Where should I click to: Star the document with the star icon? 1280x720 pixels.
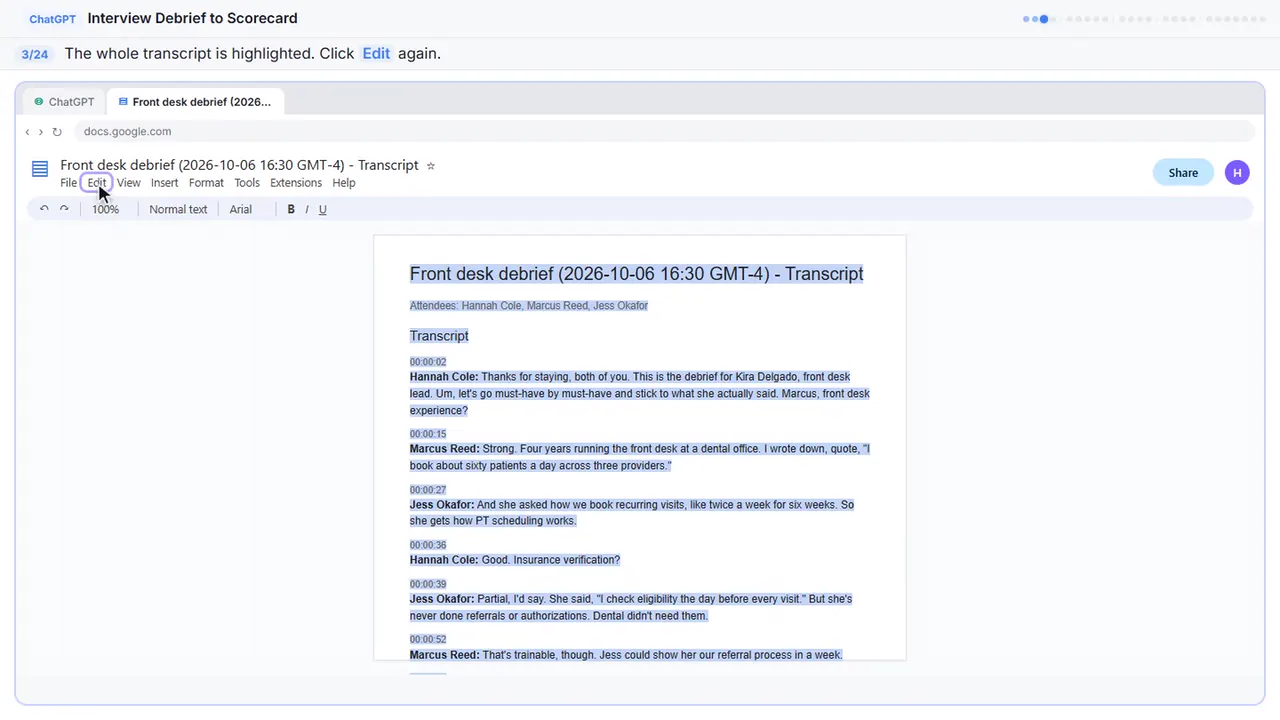[431, 166]
